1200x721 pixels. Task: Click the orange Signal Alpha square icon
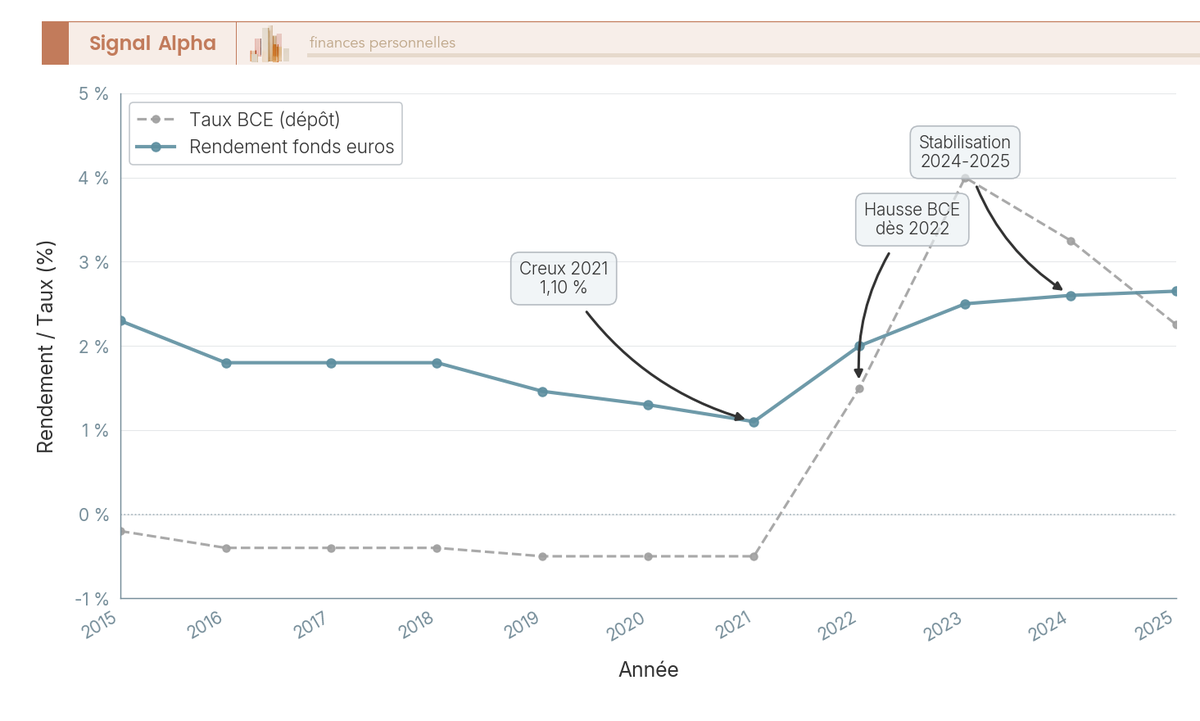(x=55, y=43)
